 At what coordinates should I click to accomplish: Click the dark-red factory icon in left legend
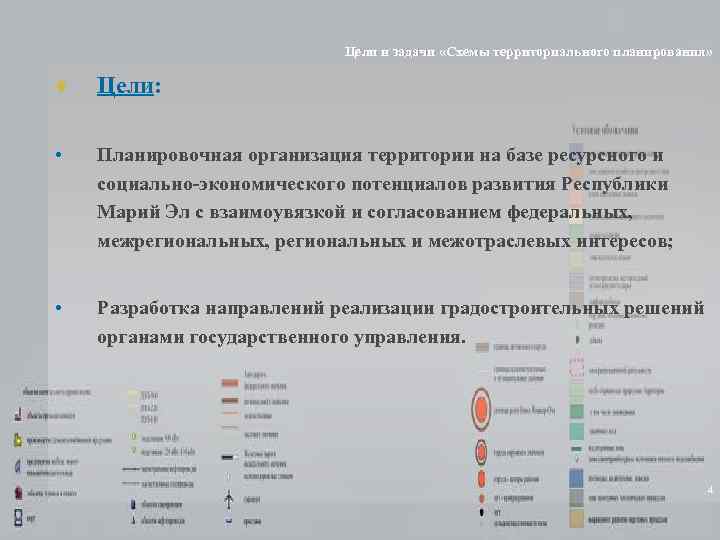(x=18, y=492)
